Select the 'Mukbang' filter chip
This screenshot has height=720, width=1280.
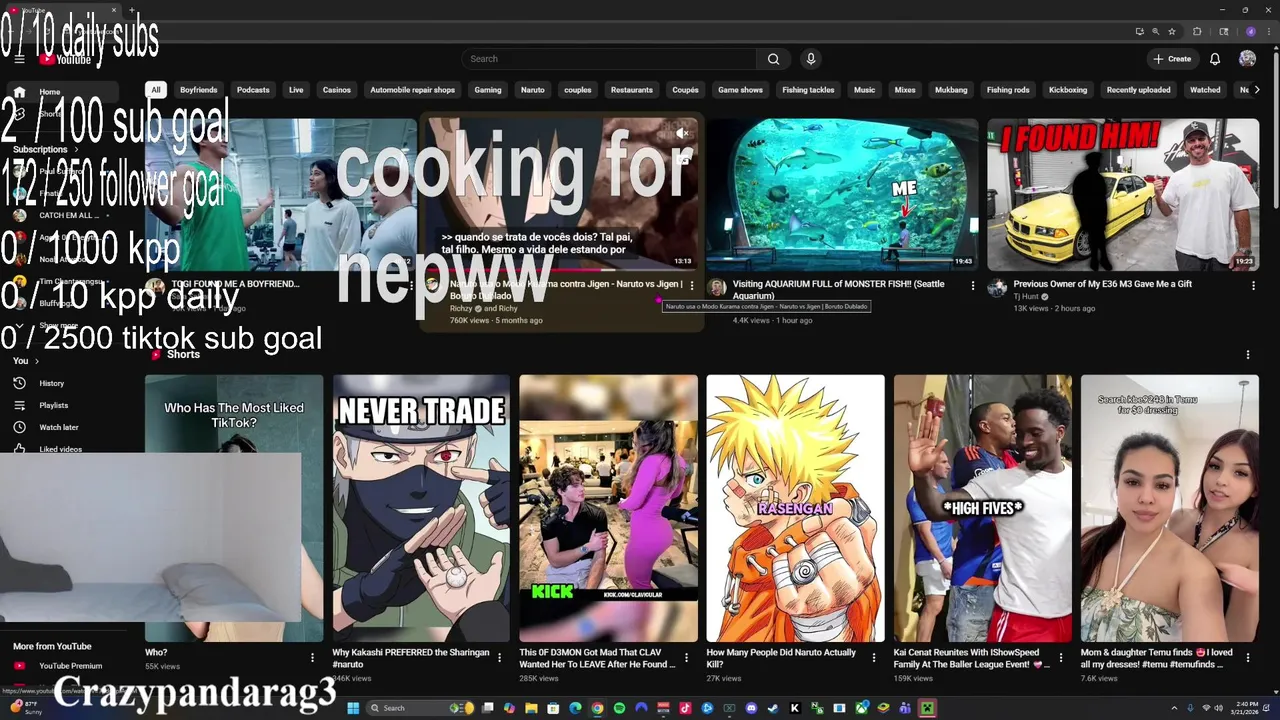[x=951, y=90]
